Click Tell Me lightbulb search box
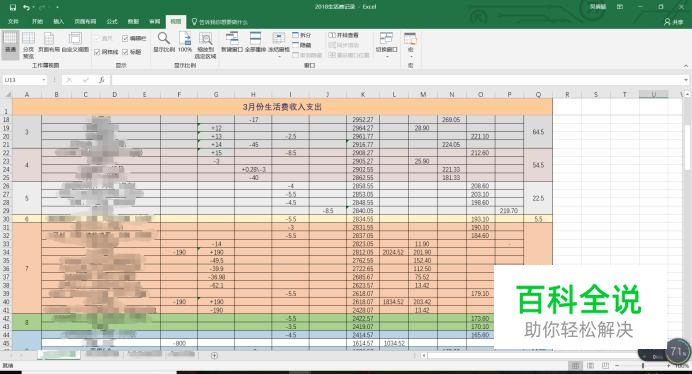This screenshot has height=374, width=692. coord(220,22)
